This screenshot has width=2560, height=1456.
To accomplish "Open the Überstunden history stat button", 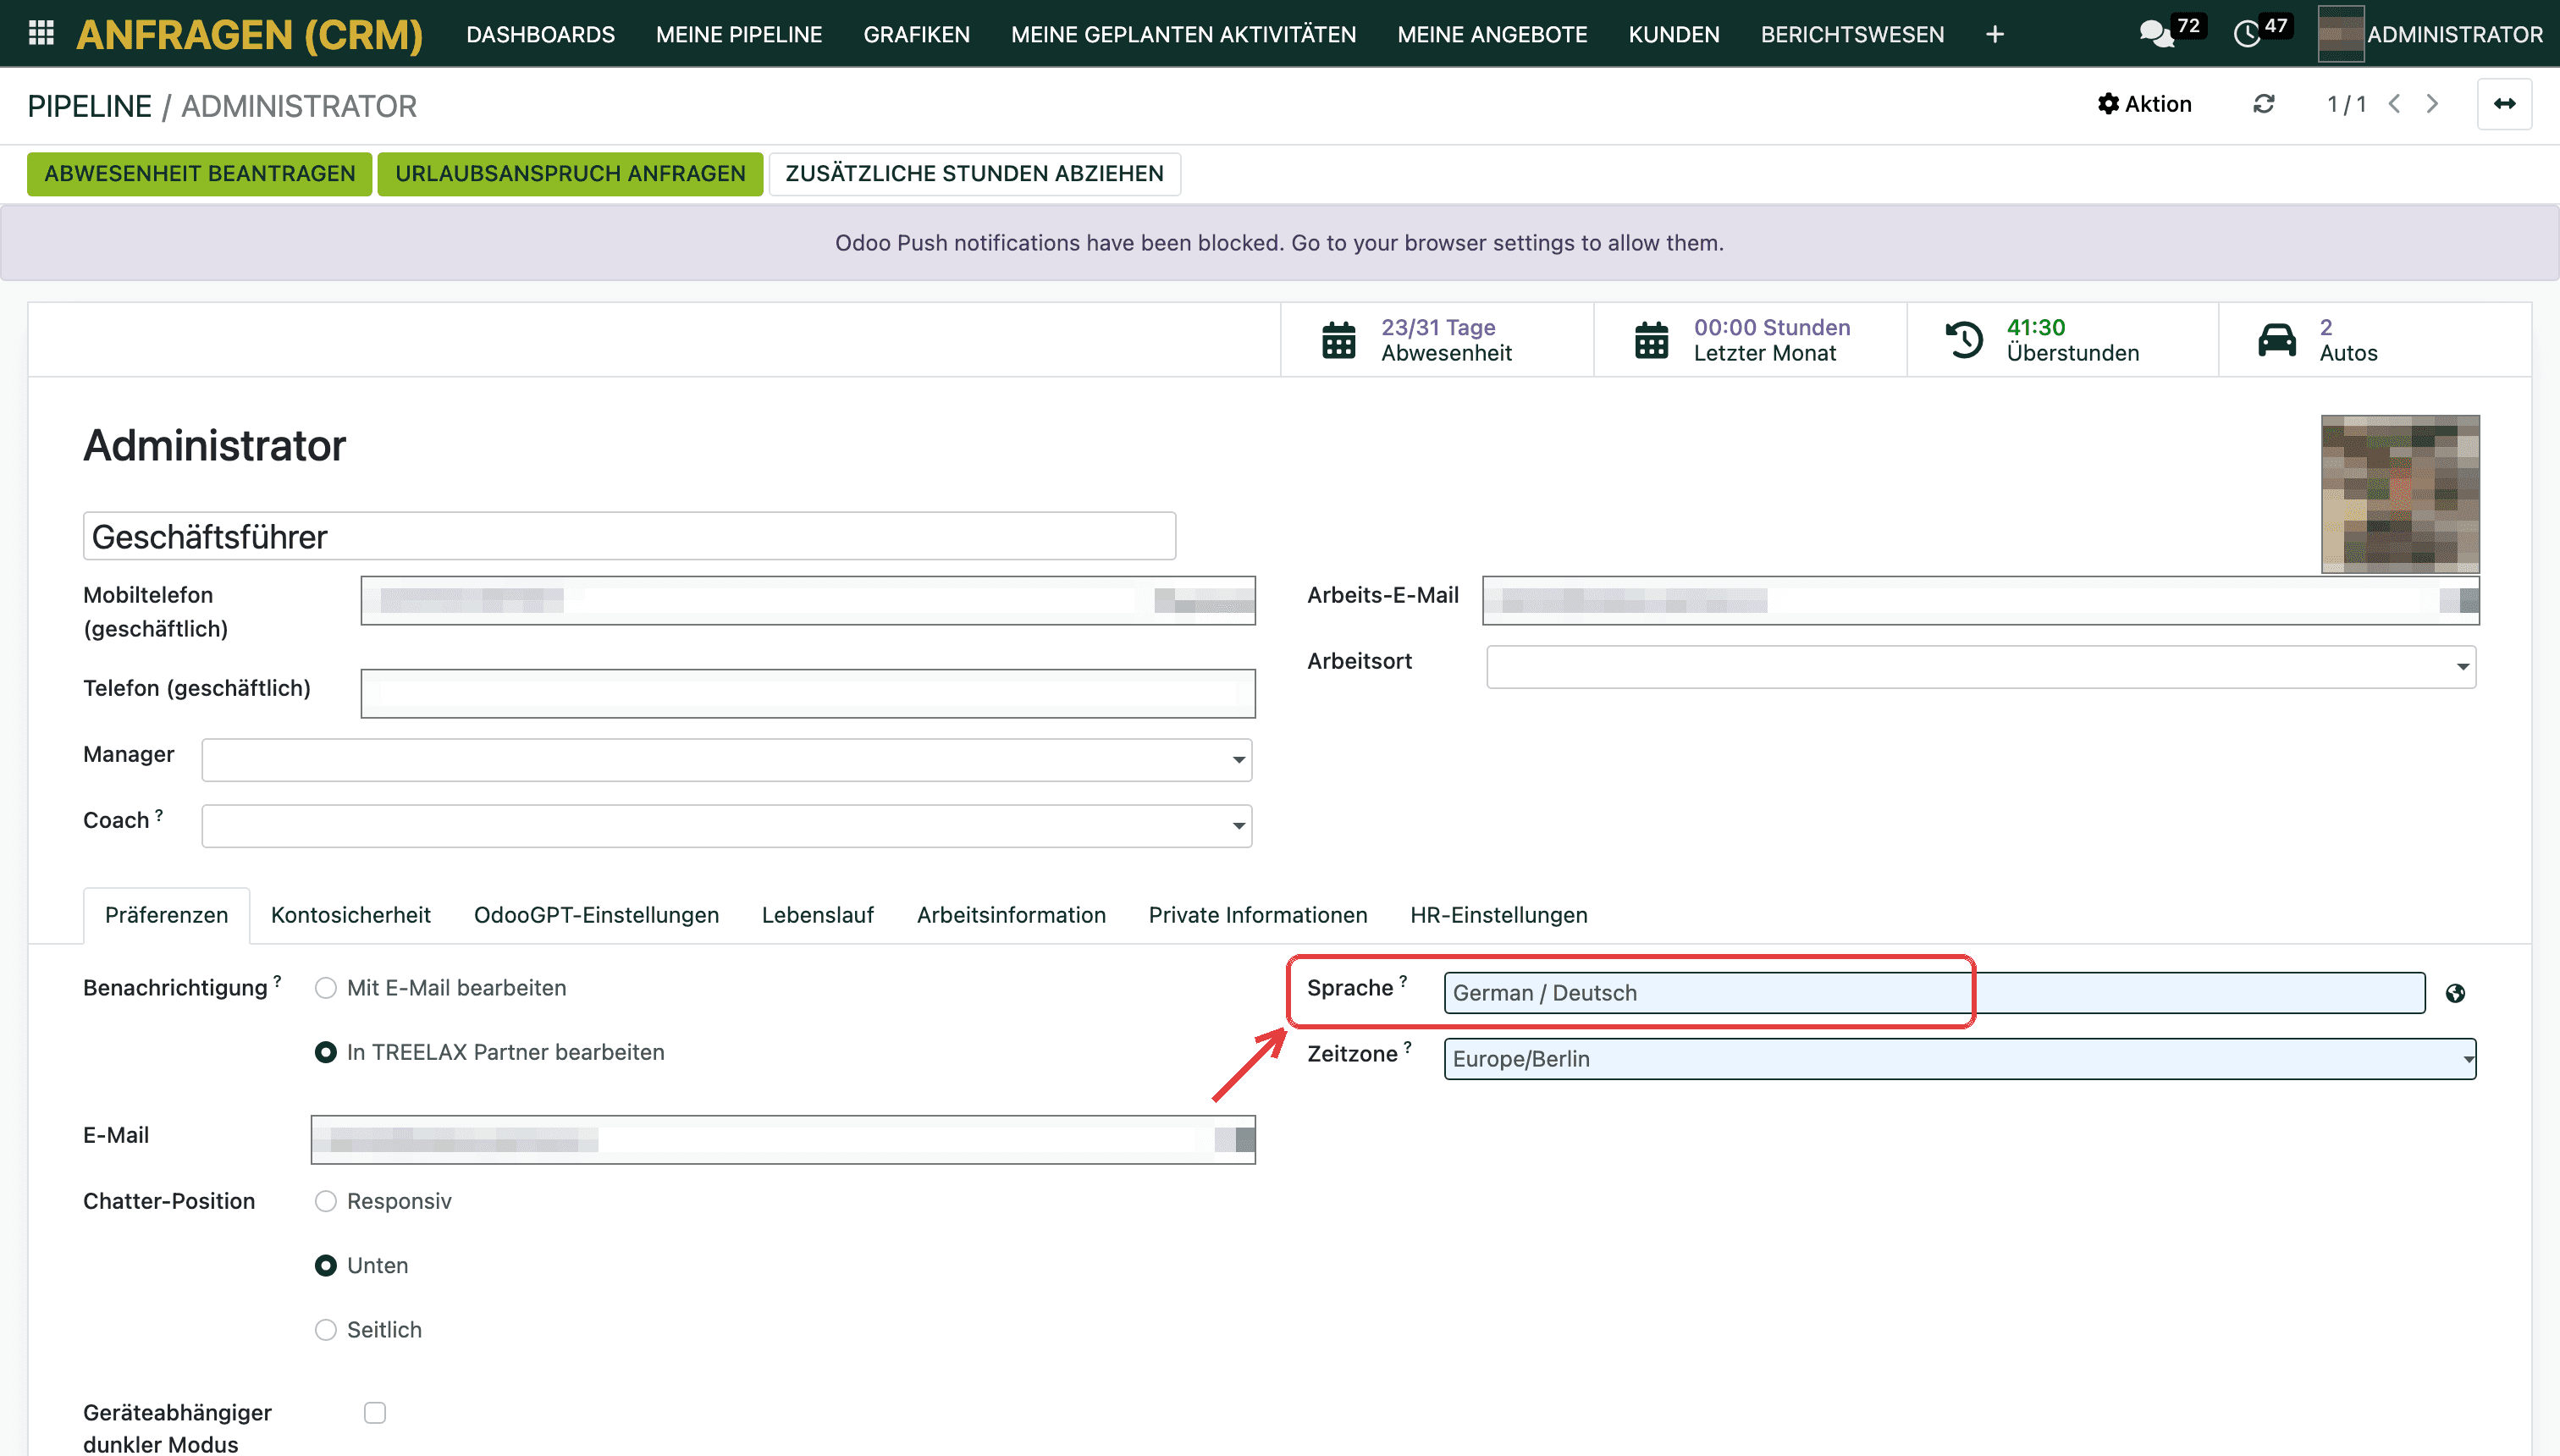I will [x=2063, y=340].
